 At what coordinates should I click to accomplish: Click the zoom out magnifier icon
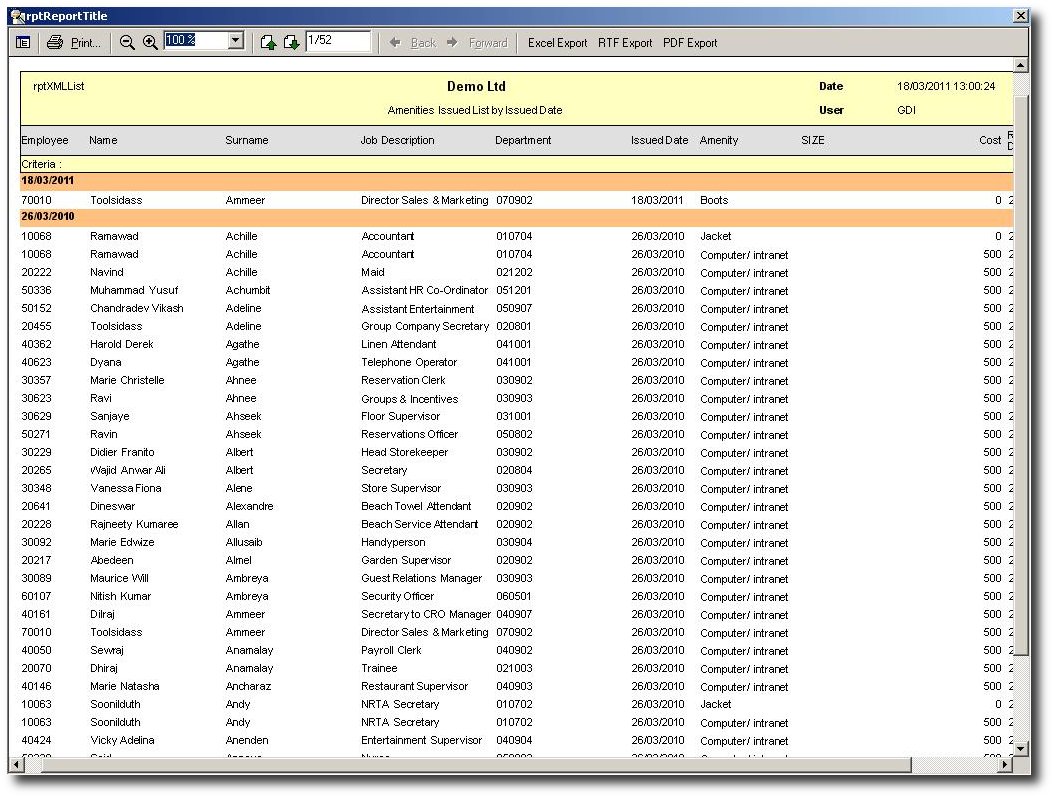127,43
